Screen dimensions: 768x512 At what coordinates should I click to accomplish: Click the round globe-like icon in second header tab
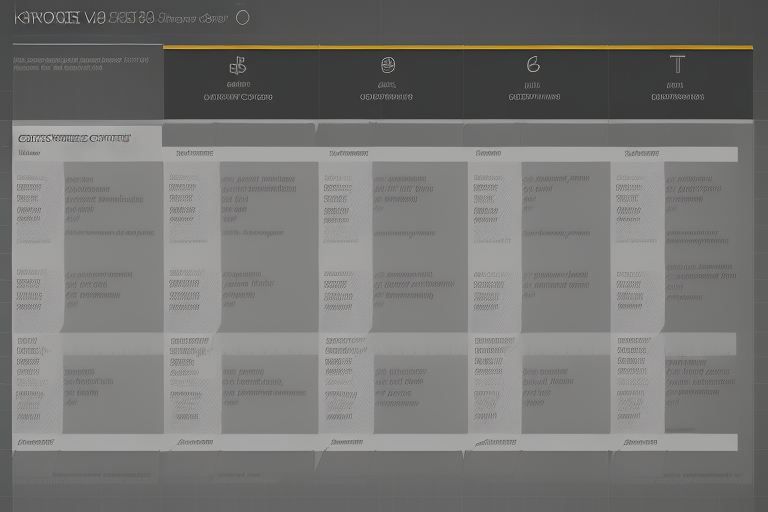[x=387, y=65]
